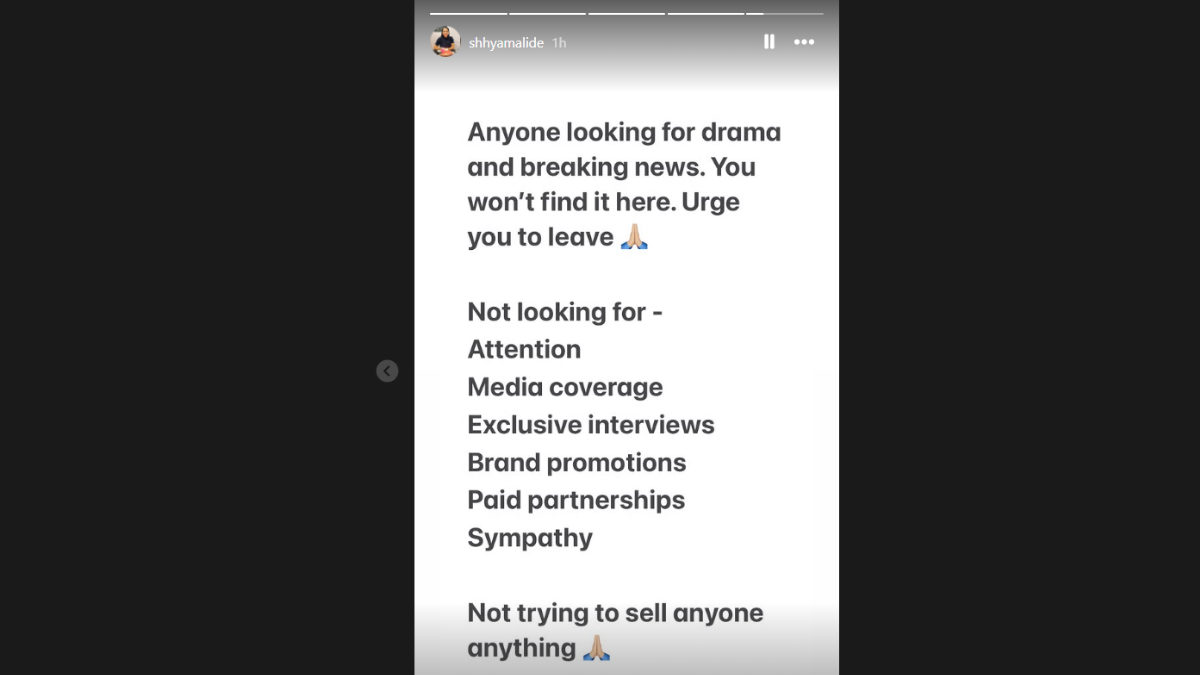Jump to the second story progress segment
This screenshot has height=675, width=1200.
click(547, 13)
